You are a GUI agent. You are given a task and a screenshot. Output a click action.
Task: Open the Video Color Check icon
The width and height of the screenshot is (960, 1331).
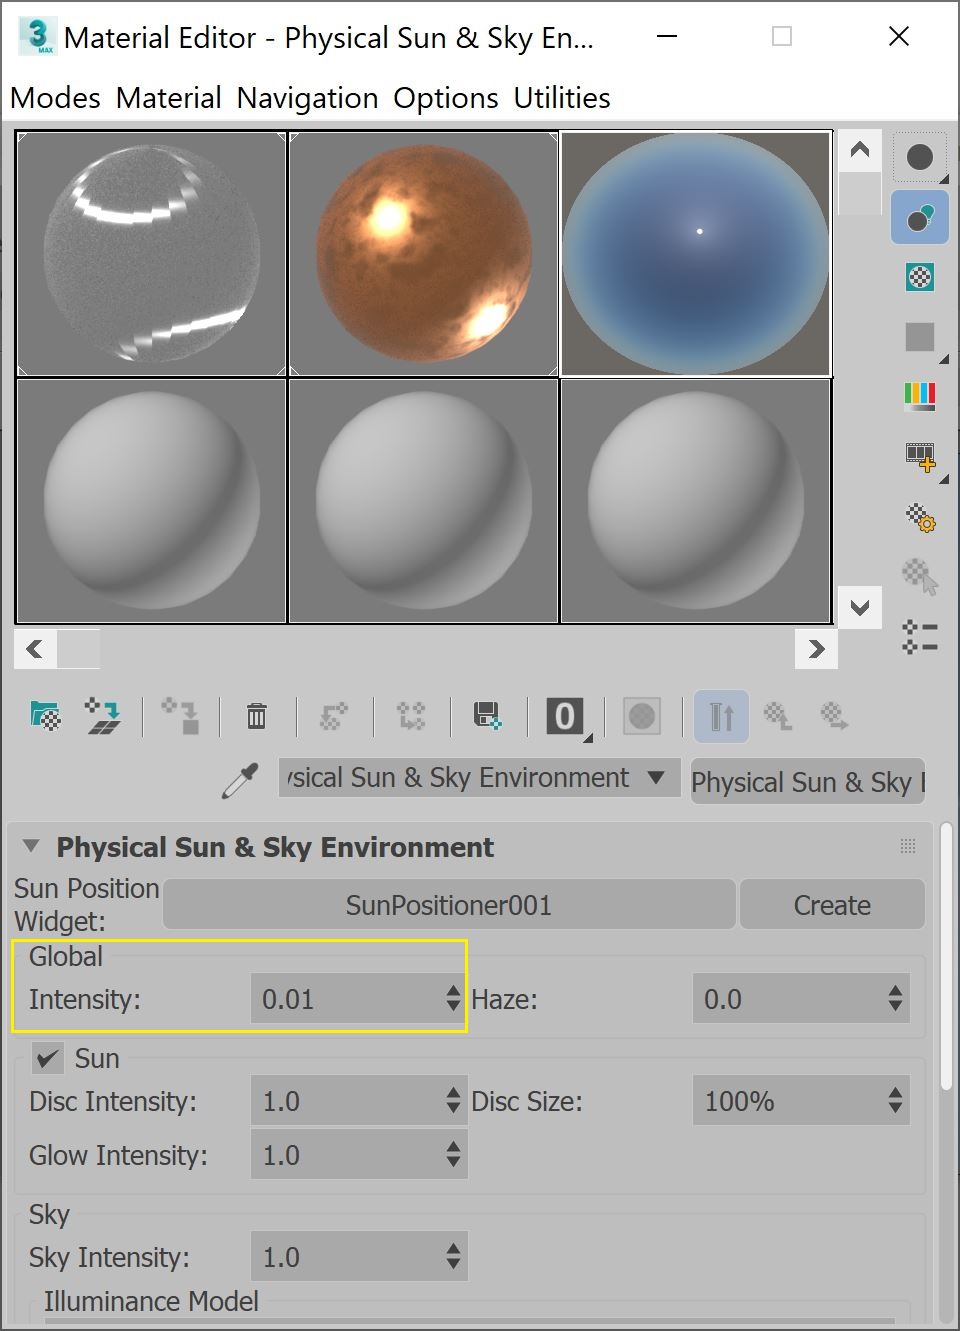(920, 396)
